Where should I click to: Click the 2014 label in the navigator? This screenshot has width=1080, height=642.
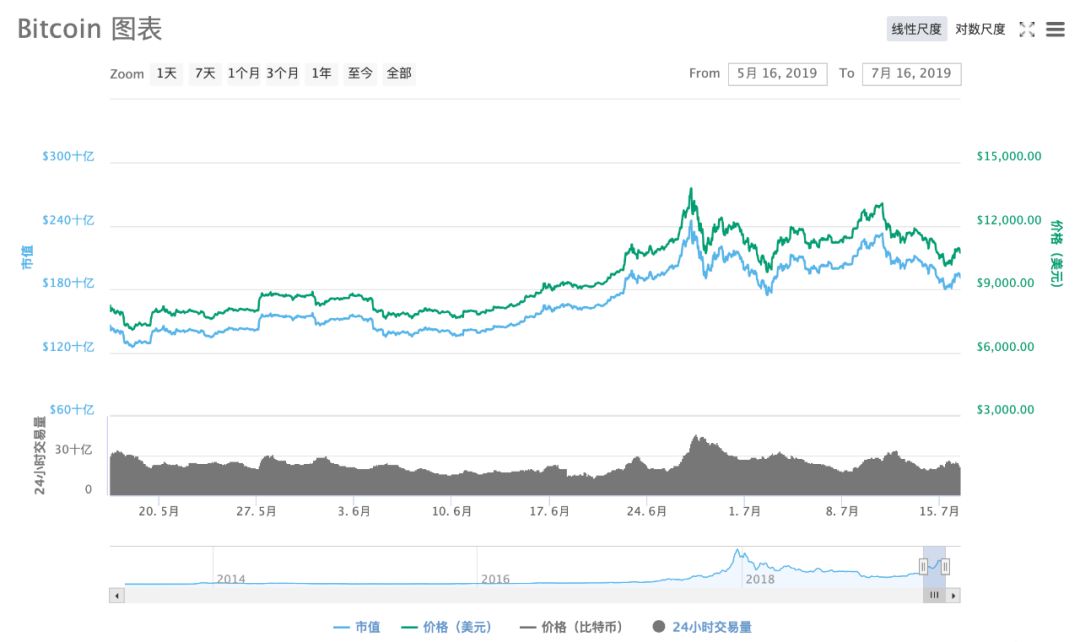(231, 579)
